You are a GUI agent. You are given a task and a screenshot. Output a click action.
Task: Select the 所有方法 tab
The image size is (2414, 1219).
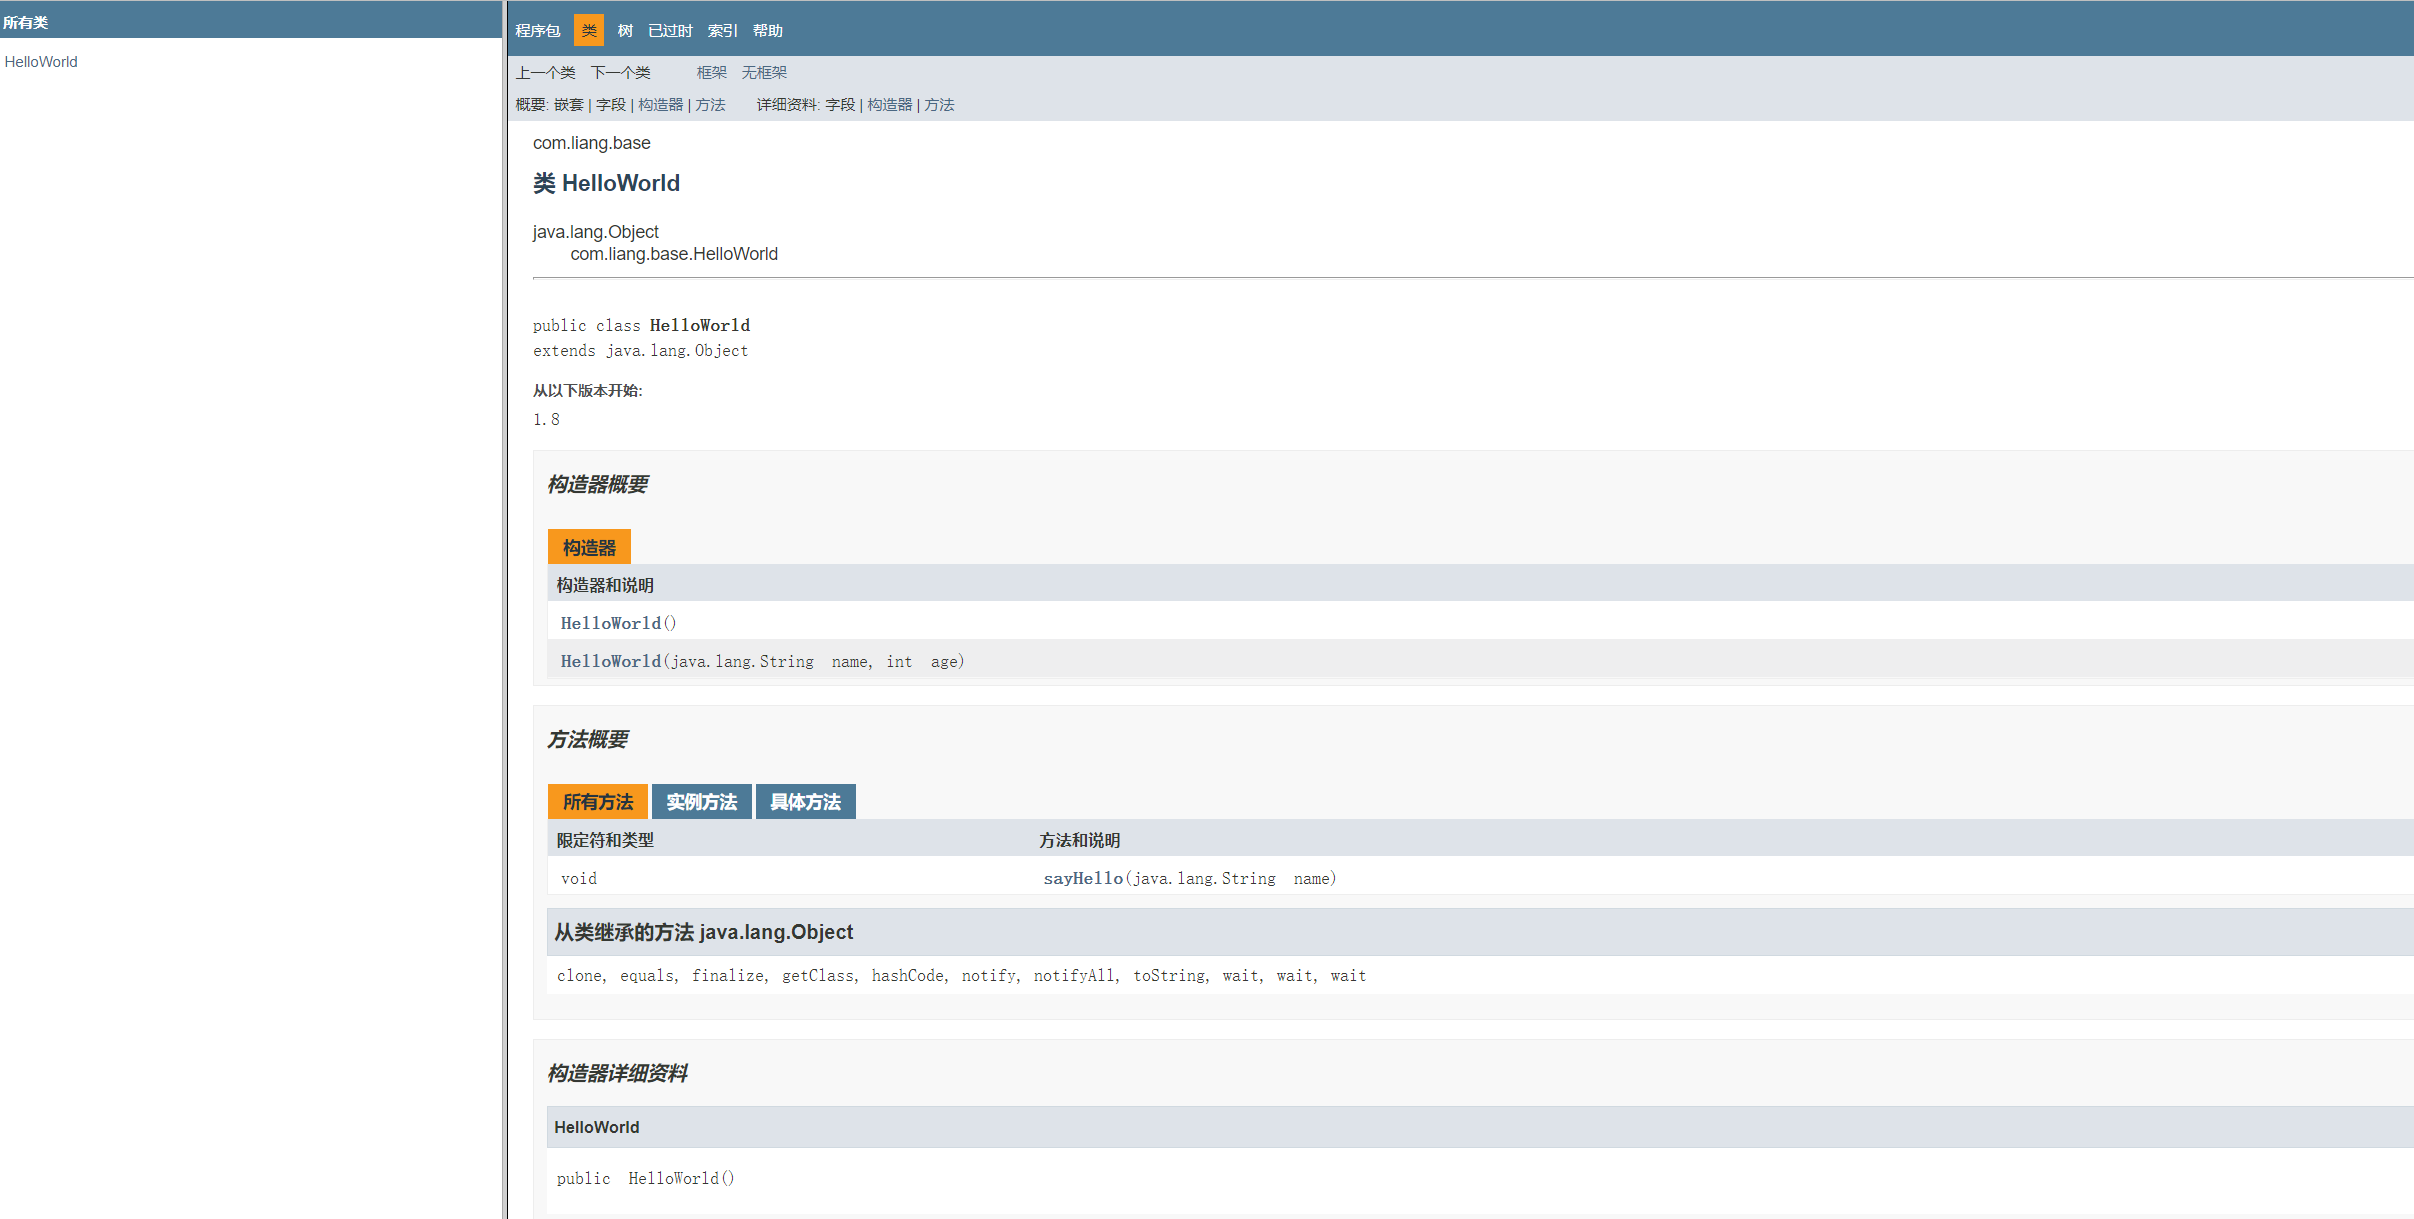click(597, 802)
